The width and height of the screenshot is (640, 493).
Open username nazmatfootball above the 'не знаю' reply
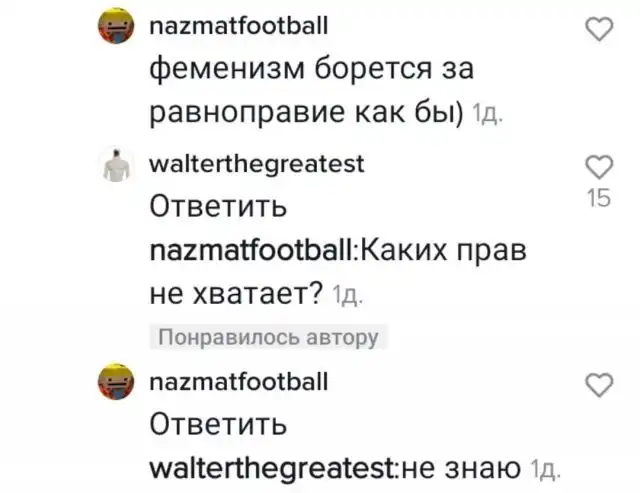tap(239, 382)
